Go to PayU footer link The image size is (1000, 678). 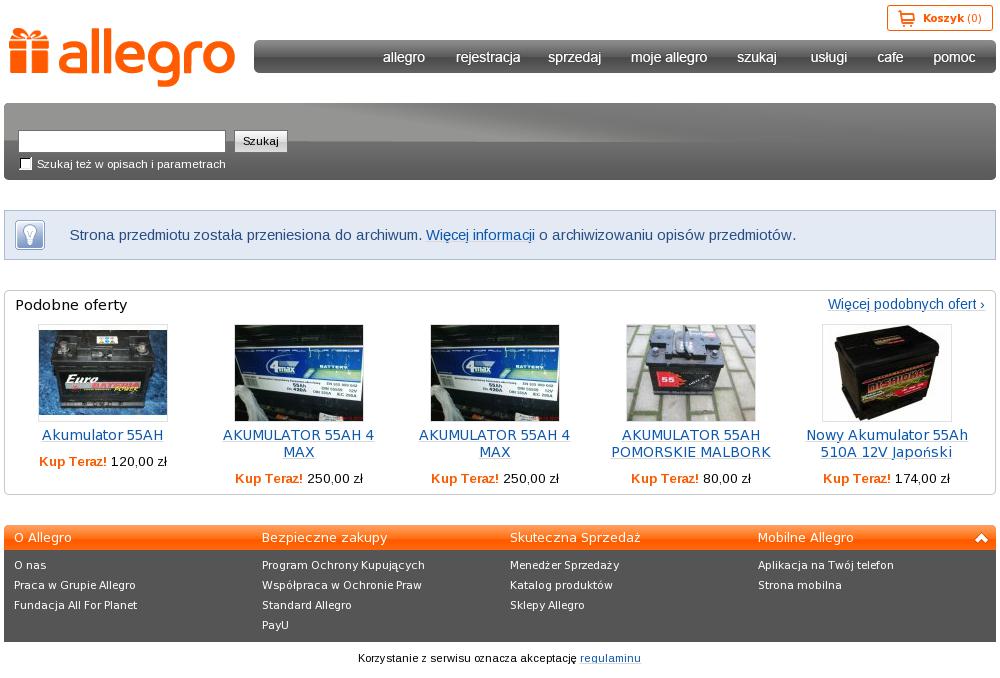tap(276, 625)
